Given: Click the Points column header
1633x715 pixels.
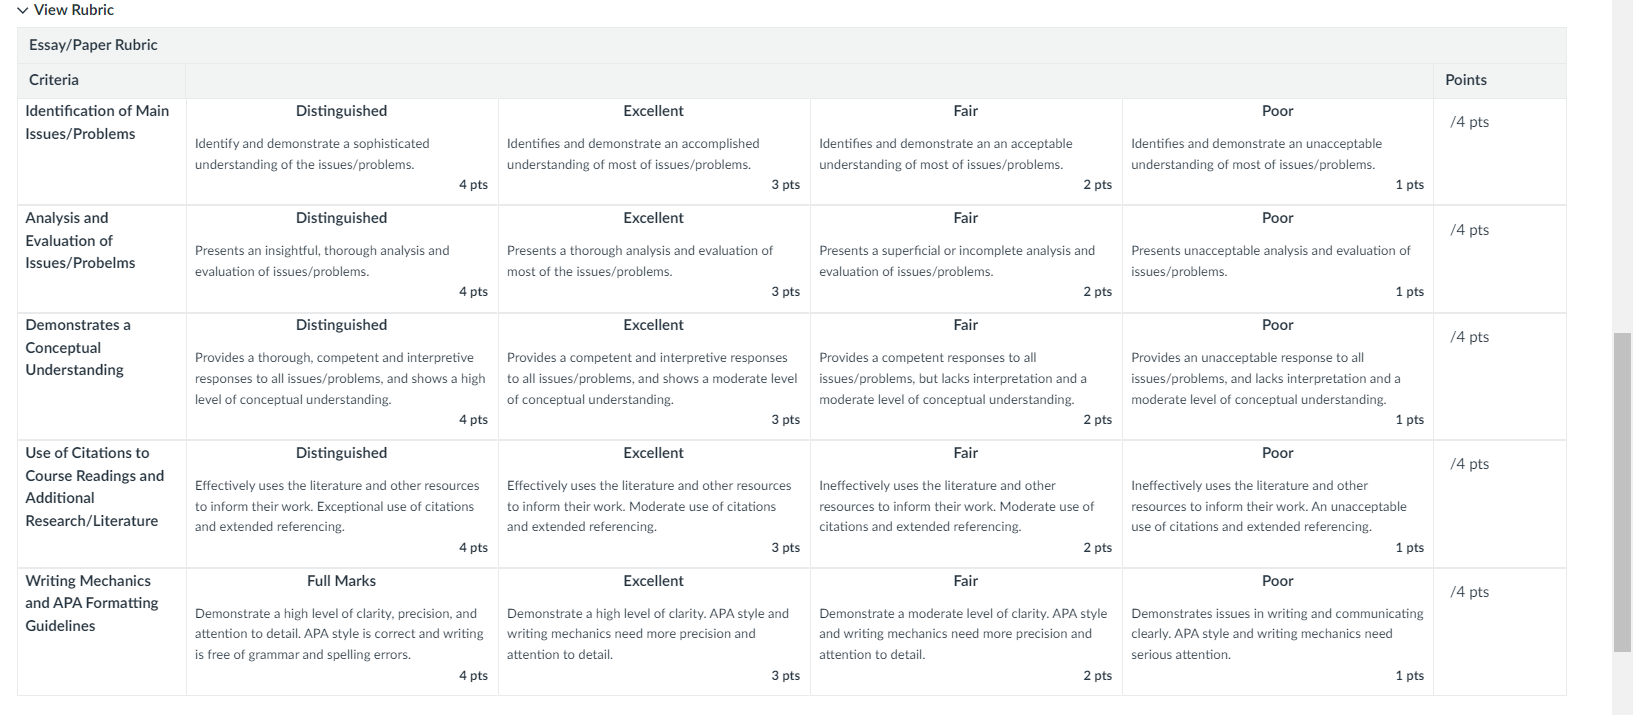Looking at the screenshot, I should coord(1466,80).
